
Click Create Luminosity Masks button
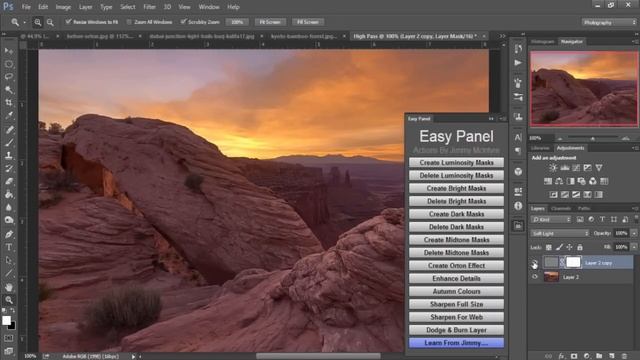456,162
